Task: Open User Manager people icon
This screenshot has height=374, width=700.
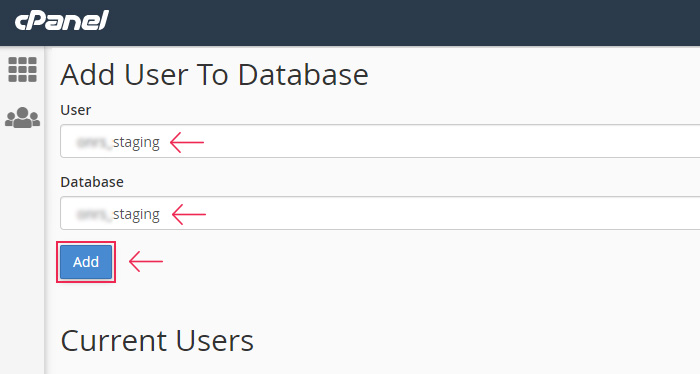Action: point(22,117)
